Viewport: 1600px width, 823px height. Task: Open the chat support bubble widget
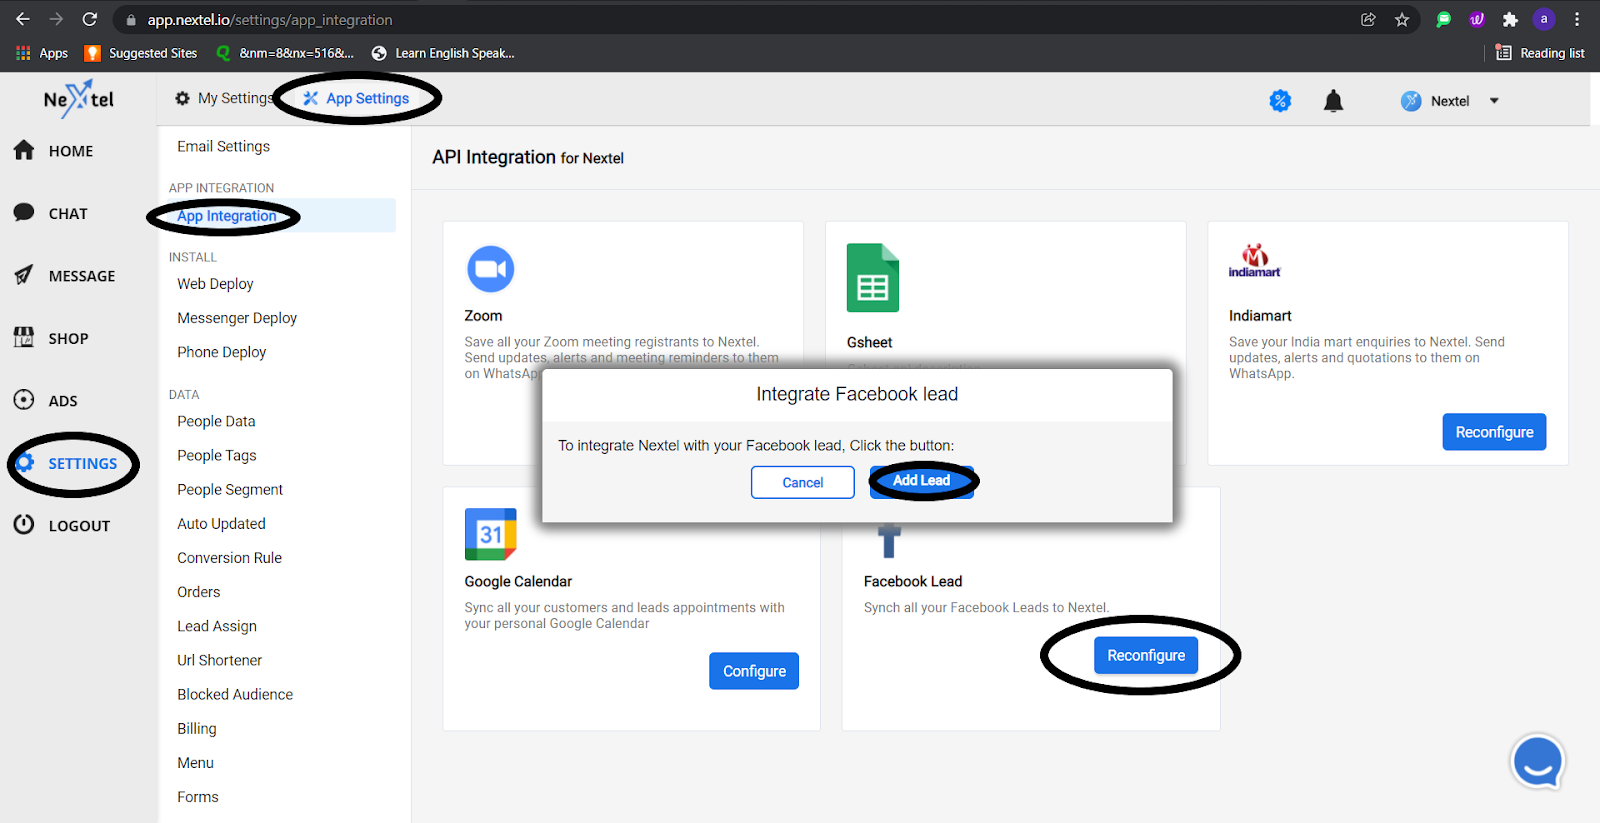point(1538,762)
